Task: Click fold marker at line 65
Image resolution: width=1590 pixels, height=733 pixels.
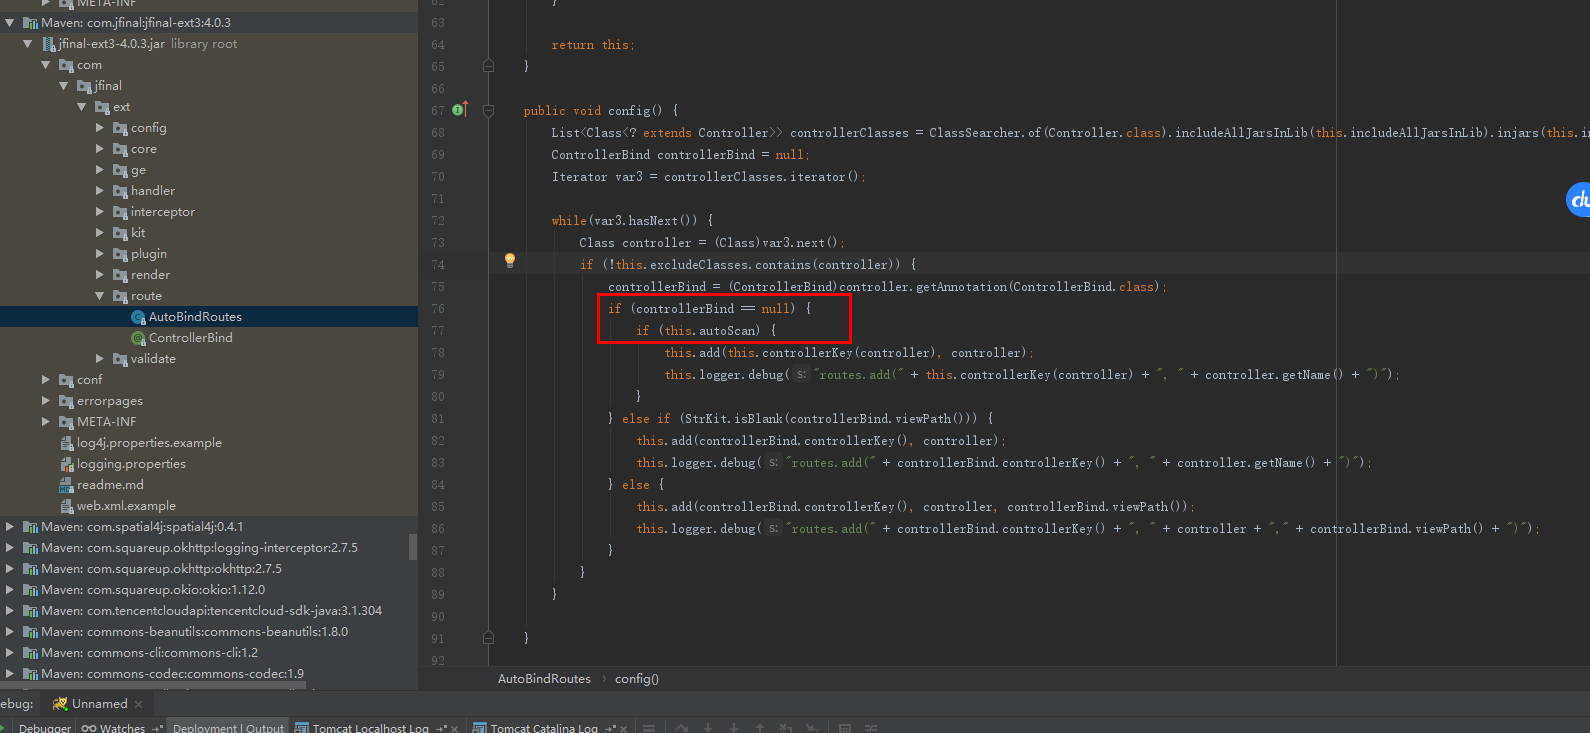Action: click(x=488, y=66)
